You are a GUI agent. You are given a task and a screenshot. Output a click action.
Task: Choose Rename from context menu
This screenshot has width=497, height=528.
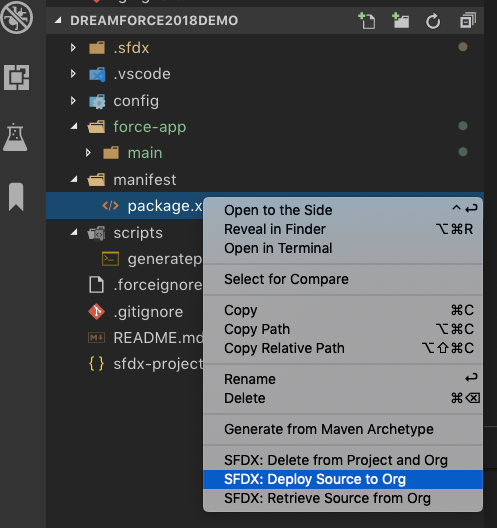tap(343, 379)
